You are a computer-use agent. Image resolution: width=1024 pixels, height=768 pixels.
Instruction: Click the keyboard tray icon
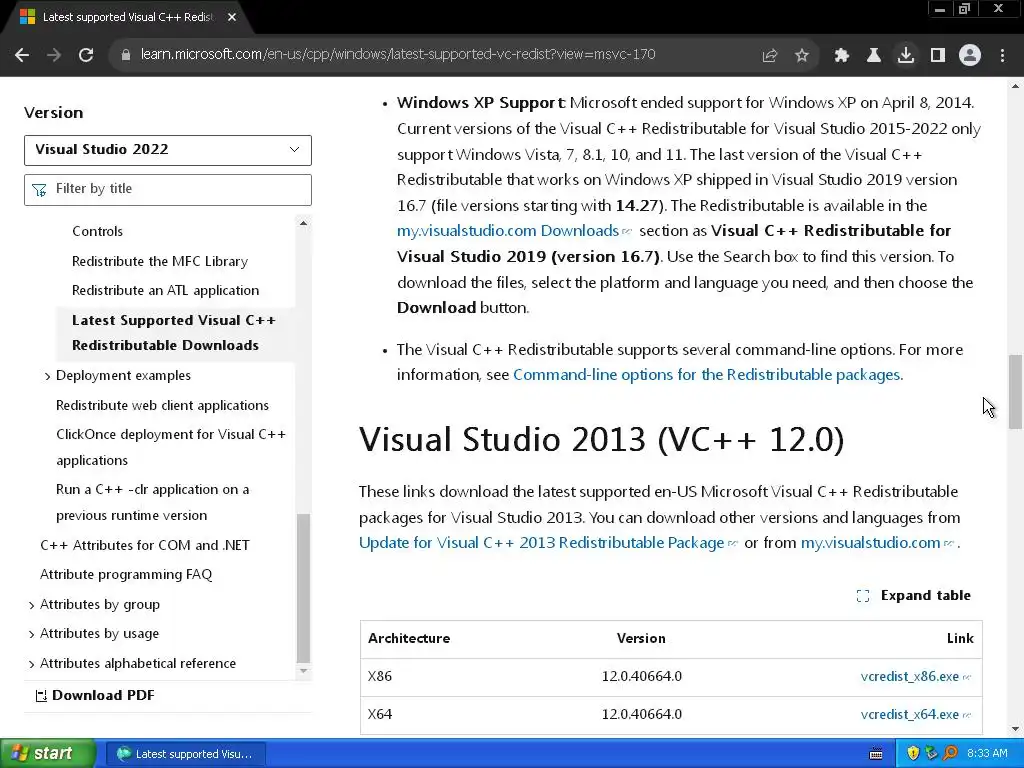(x=876, y=754)
